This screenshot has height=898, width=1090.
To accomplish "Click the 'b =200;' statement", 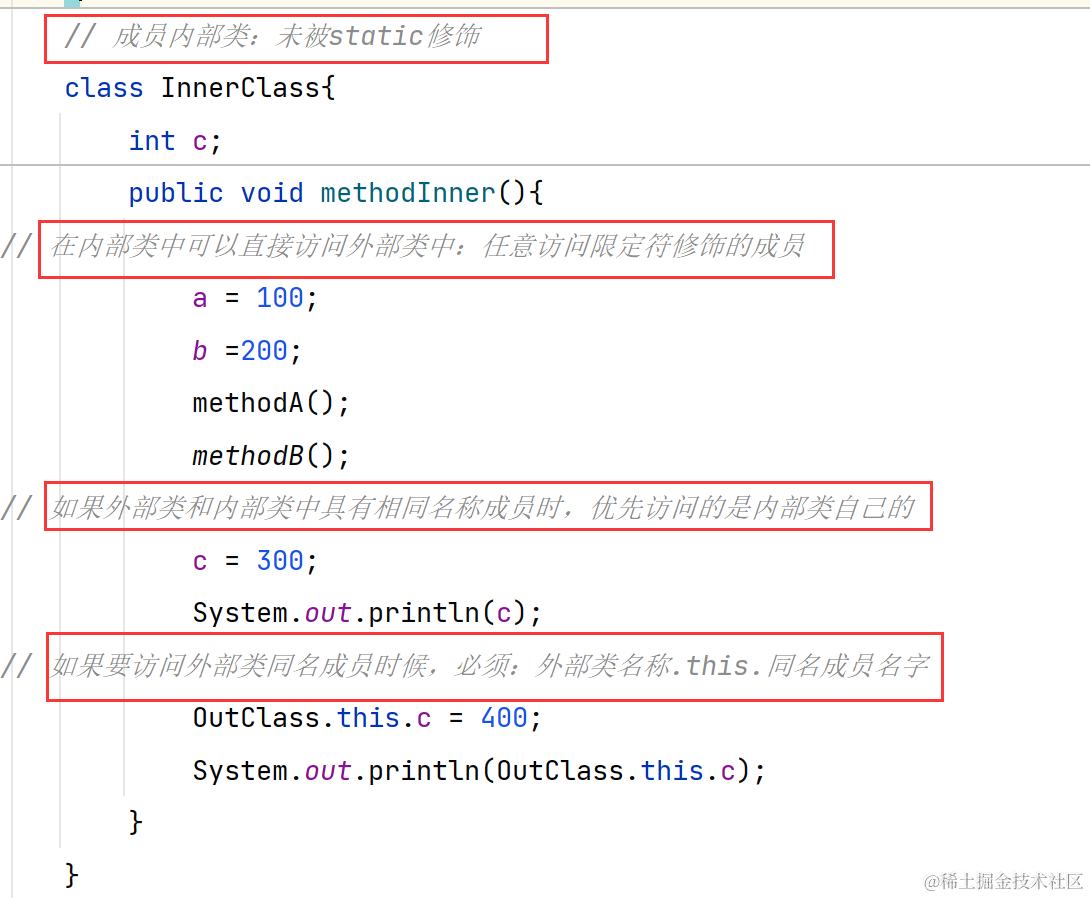I will (x=247, y=351).
